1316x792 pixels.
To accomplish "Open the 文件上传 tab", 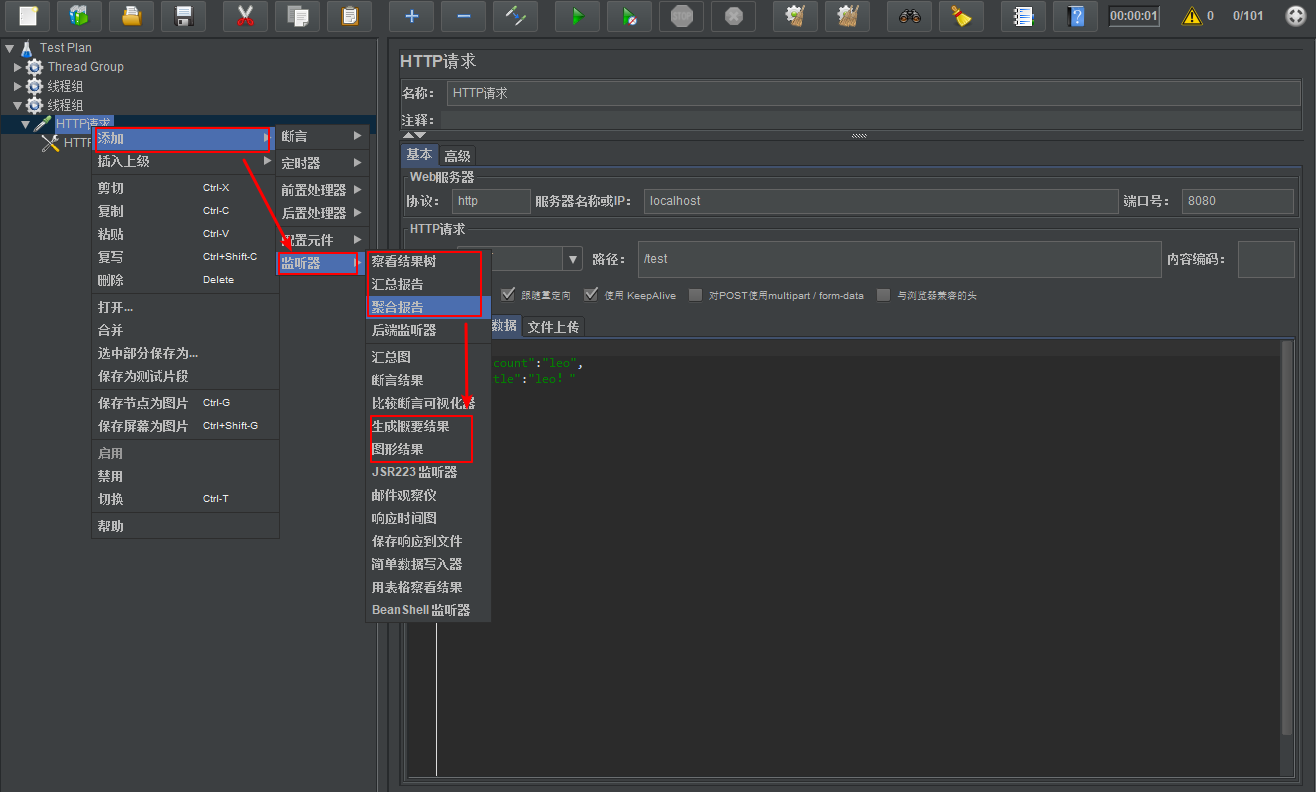I will [553, 327].
